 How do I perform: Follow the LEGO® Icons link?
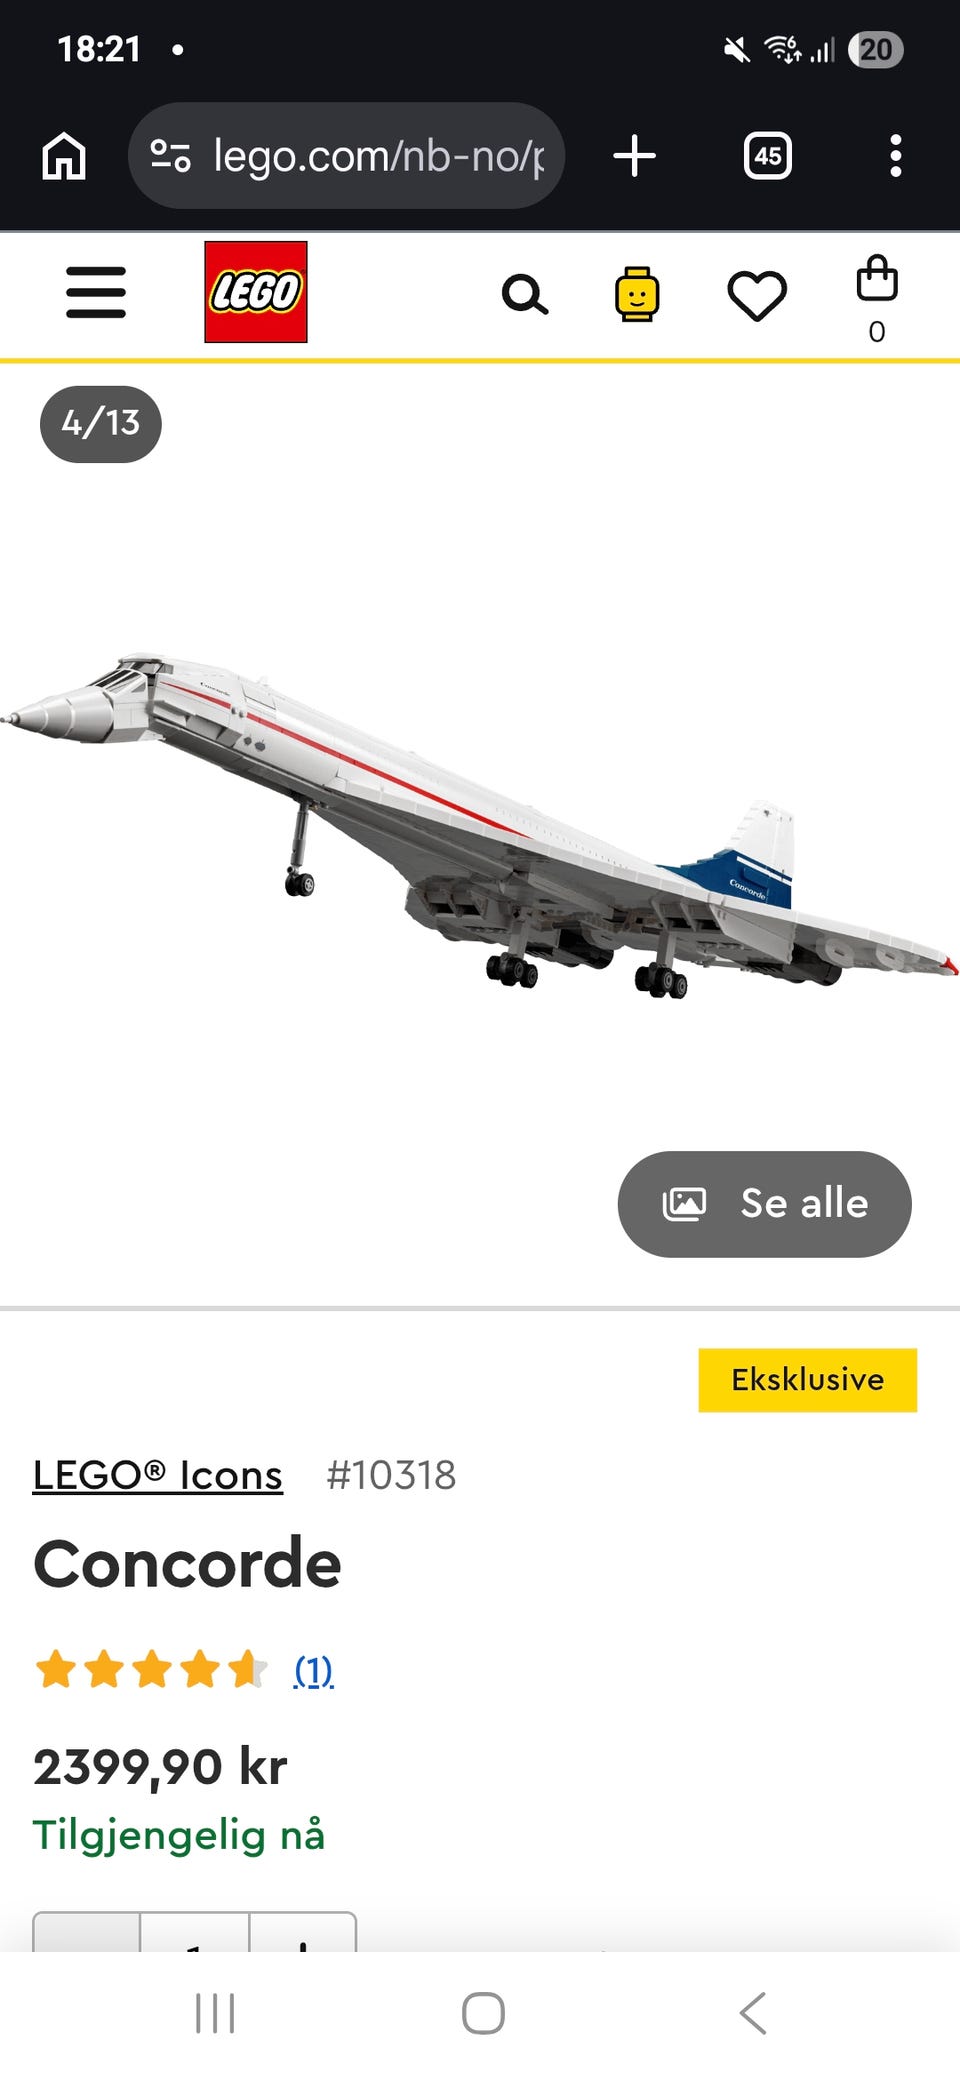(x=158, y=1475)
